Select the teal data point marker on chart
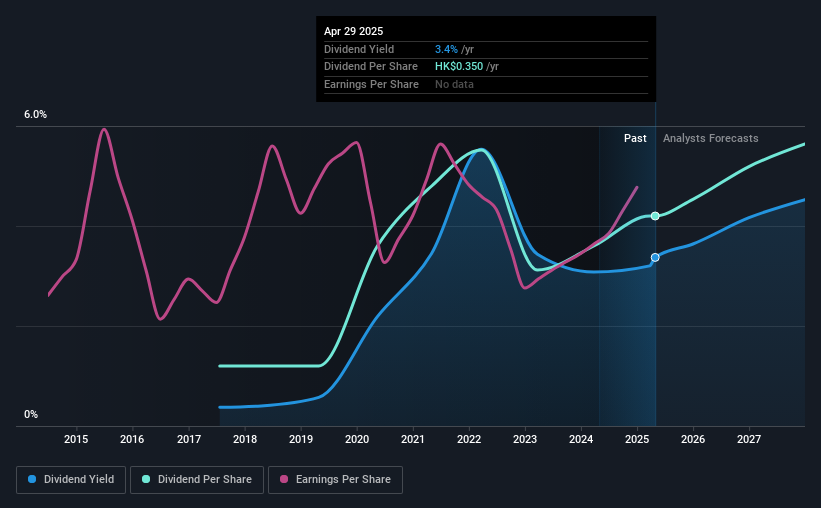821x508 pixels. (655, 216)
